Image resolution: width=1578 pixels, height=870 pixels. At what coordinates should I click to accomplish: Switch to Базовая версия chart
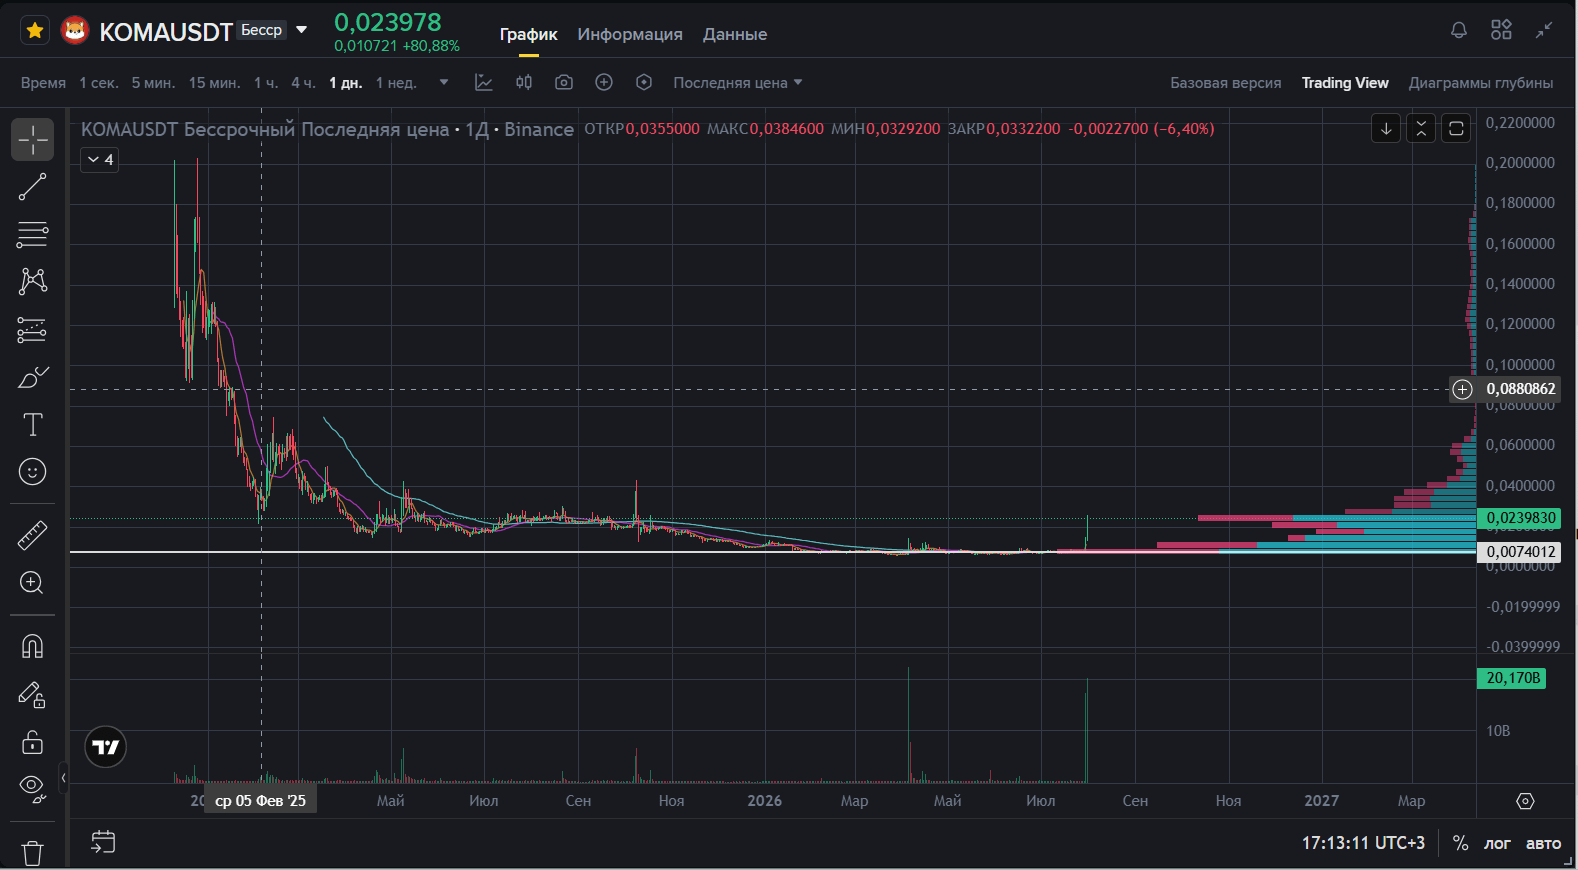(x=1226, y=83)
